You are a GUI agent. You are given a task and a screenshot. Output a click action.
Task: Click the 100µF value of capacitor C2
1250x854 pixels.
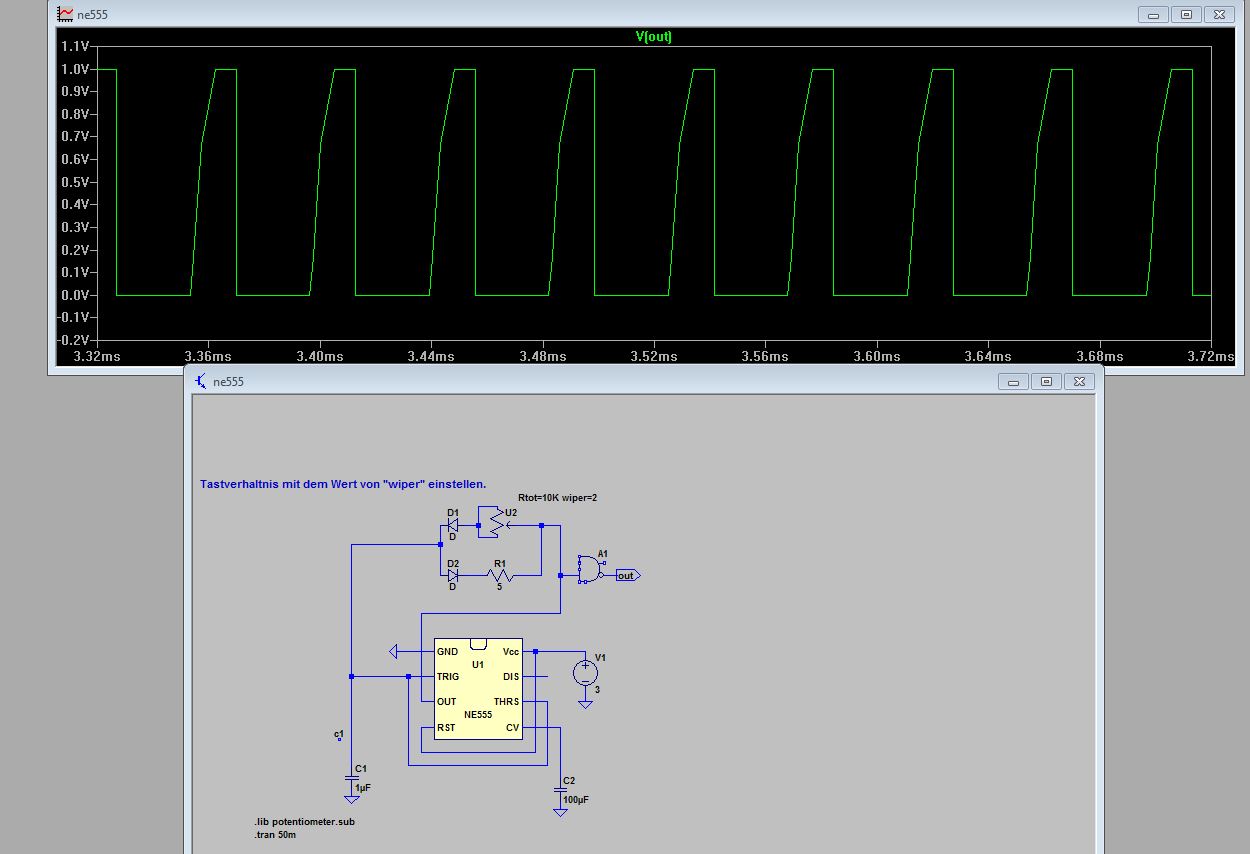click(x=575, y=800)
